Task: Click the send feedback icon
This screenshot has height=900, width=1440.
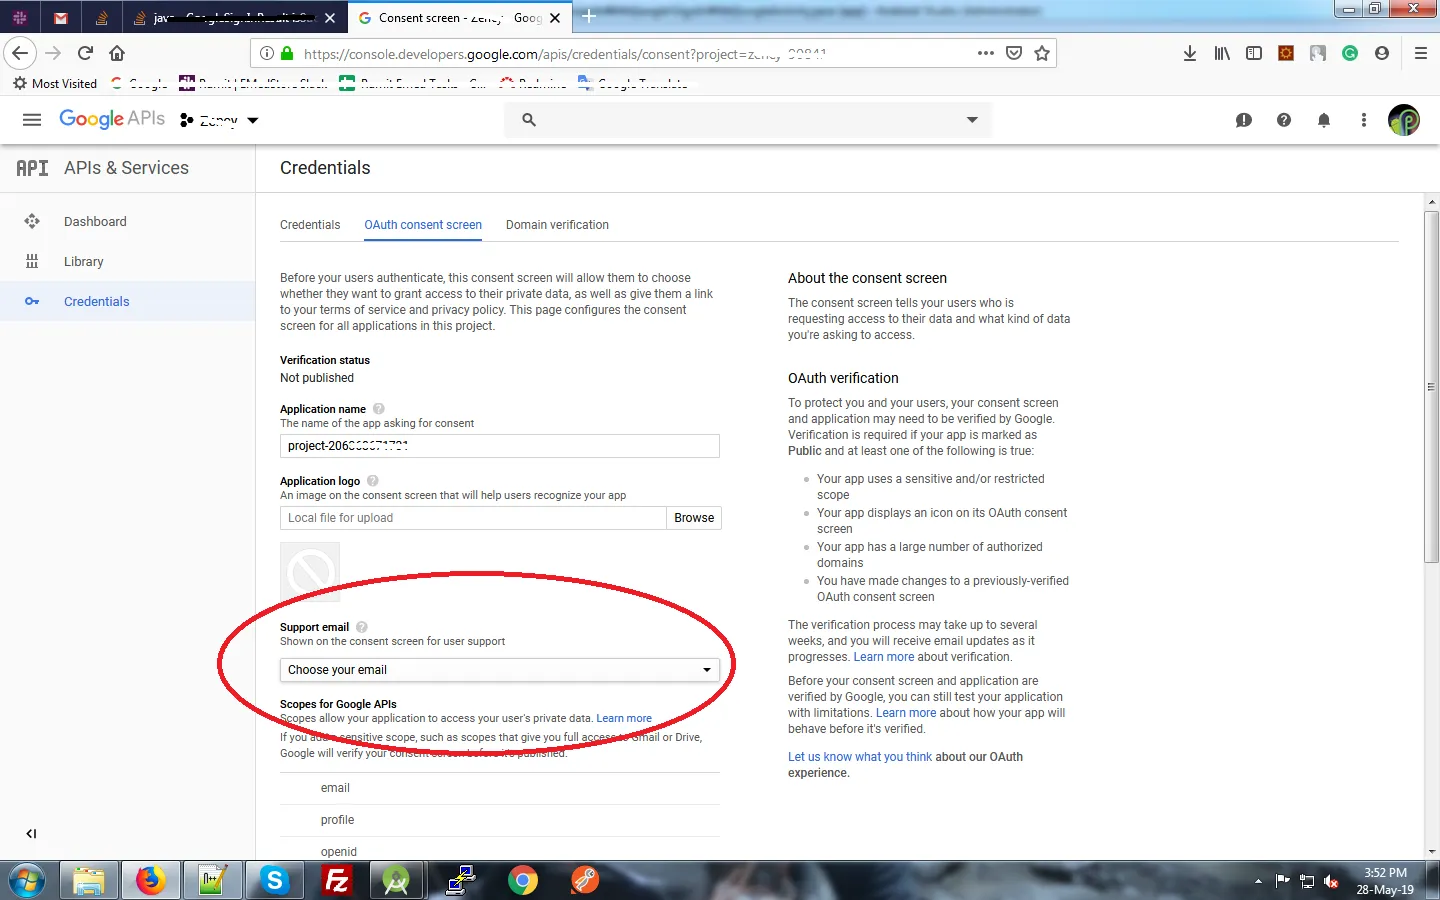Action: point(1244,120)
